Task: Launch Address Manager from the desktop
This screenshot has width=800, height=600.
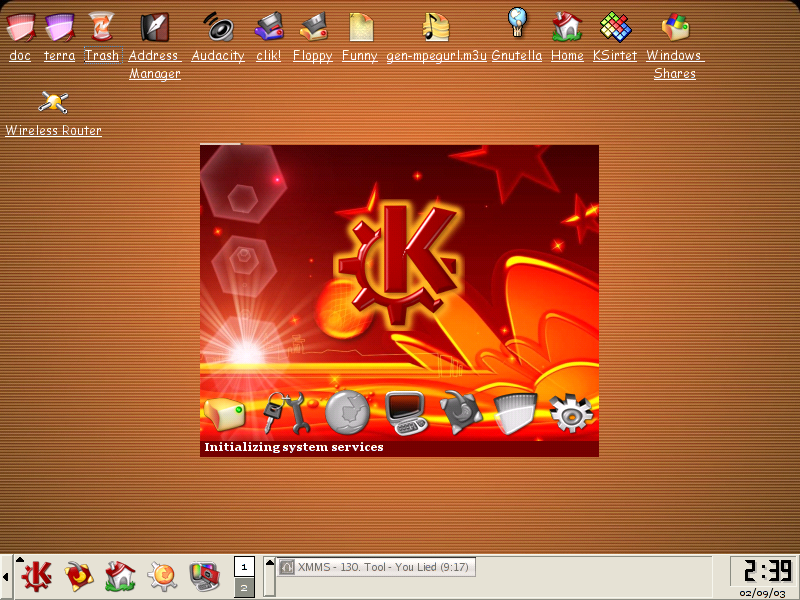Action: tap(155, 28)
